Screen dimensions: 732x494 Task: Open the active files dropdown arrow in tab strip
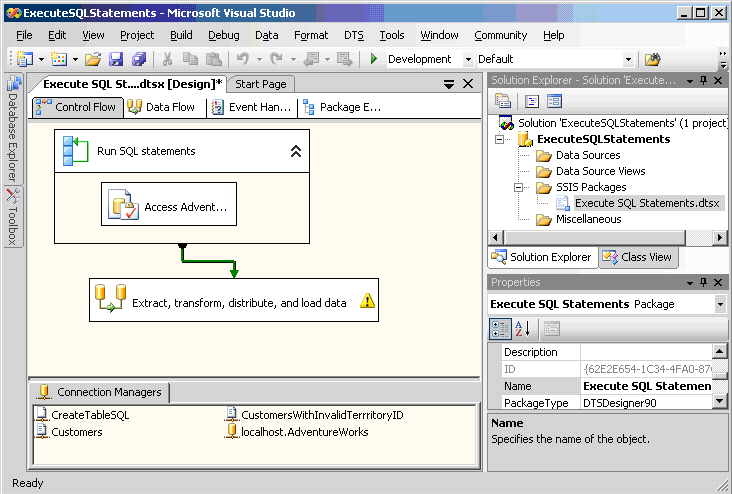coord(449,84)
